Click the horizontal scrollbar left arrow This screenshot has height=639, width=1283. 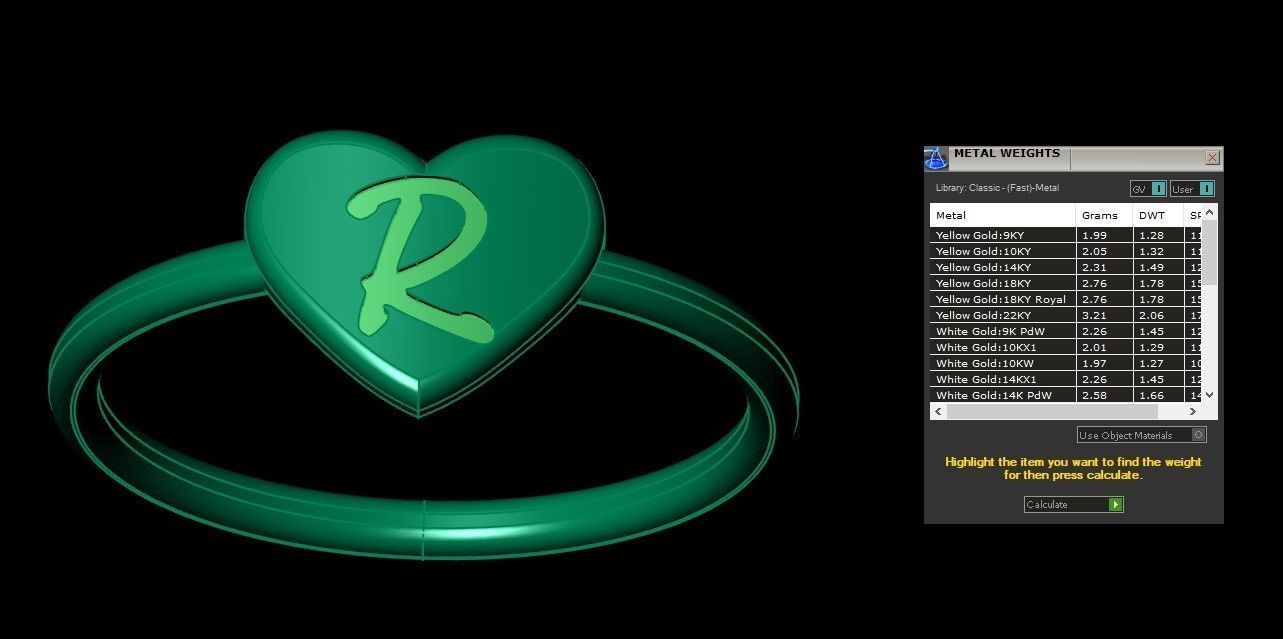tap(938, 411)
